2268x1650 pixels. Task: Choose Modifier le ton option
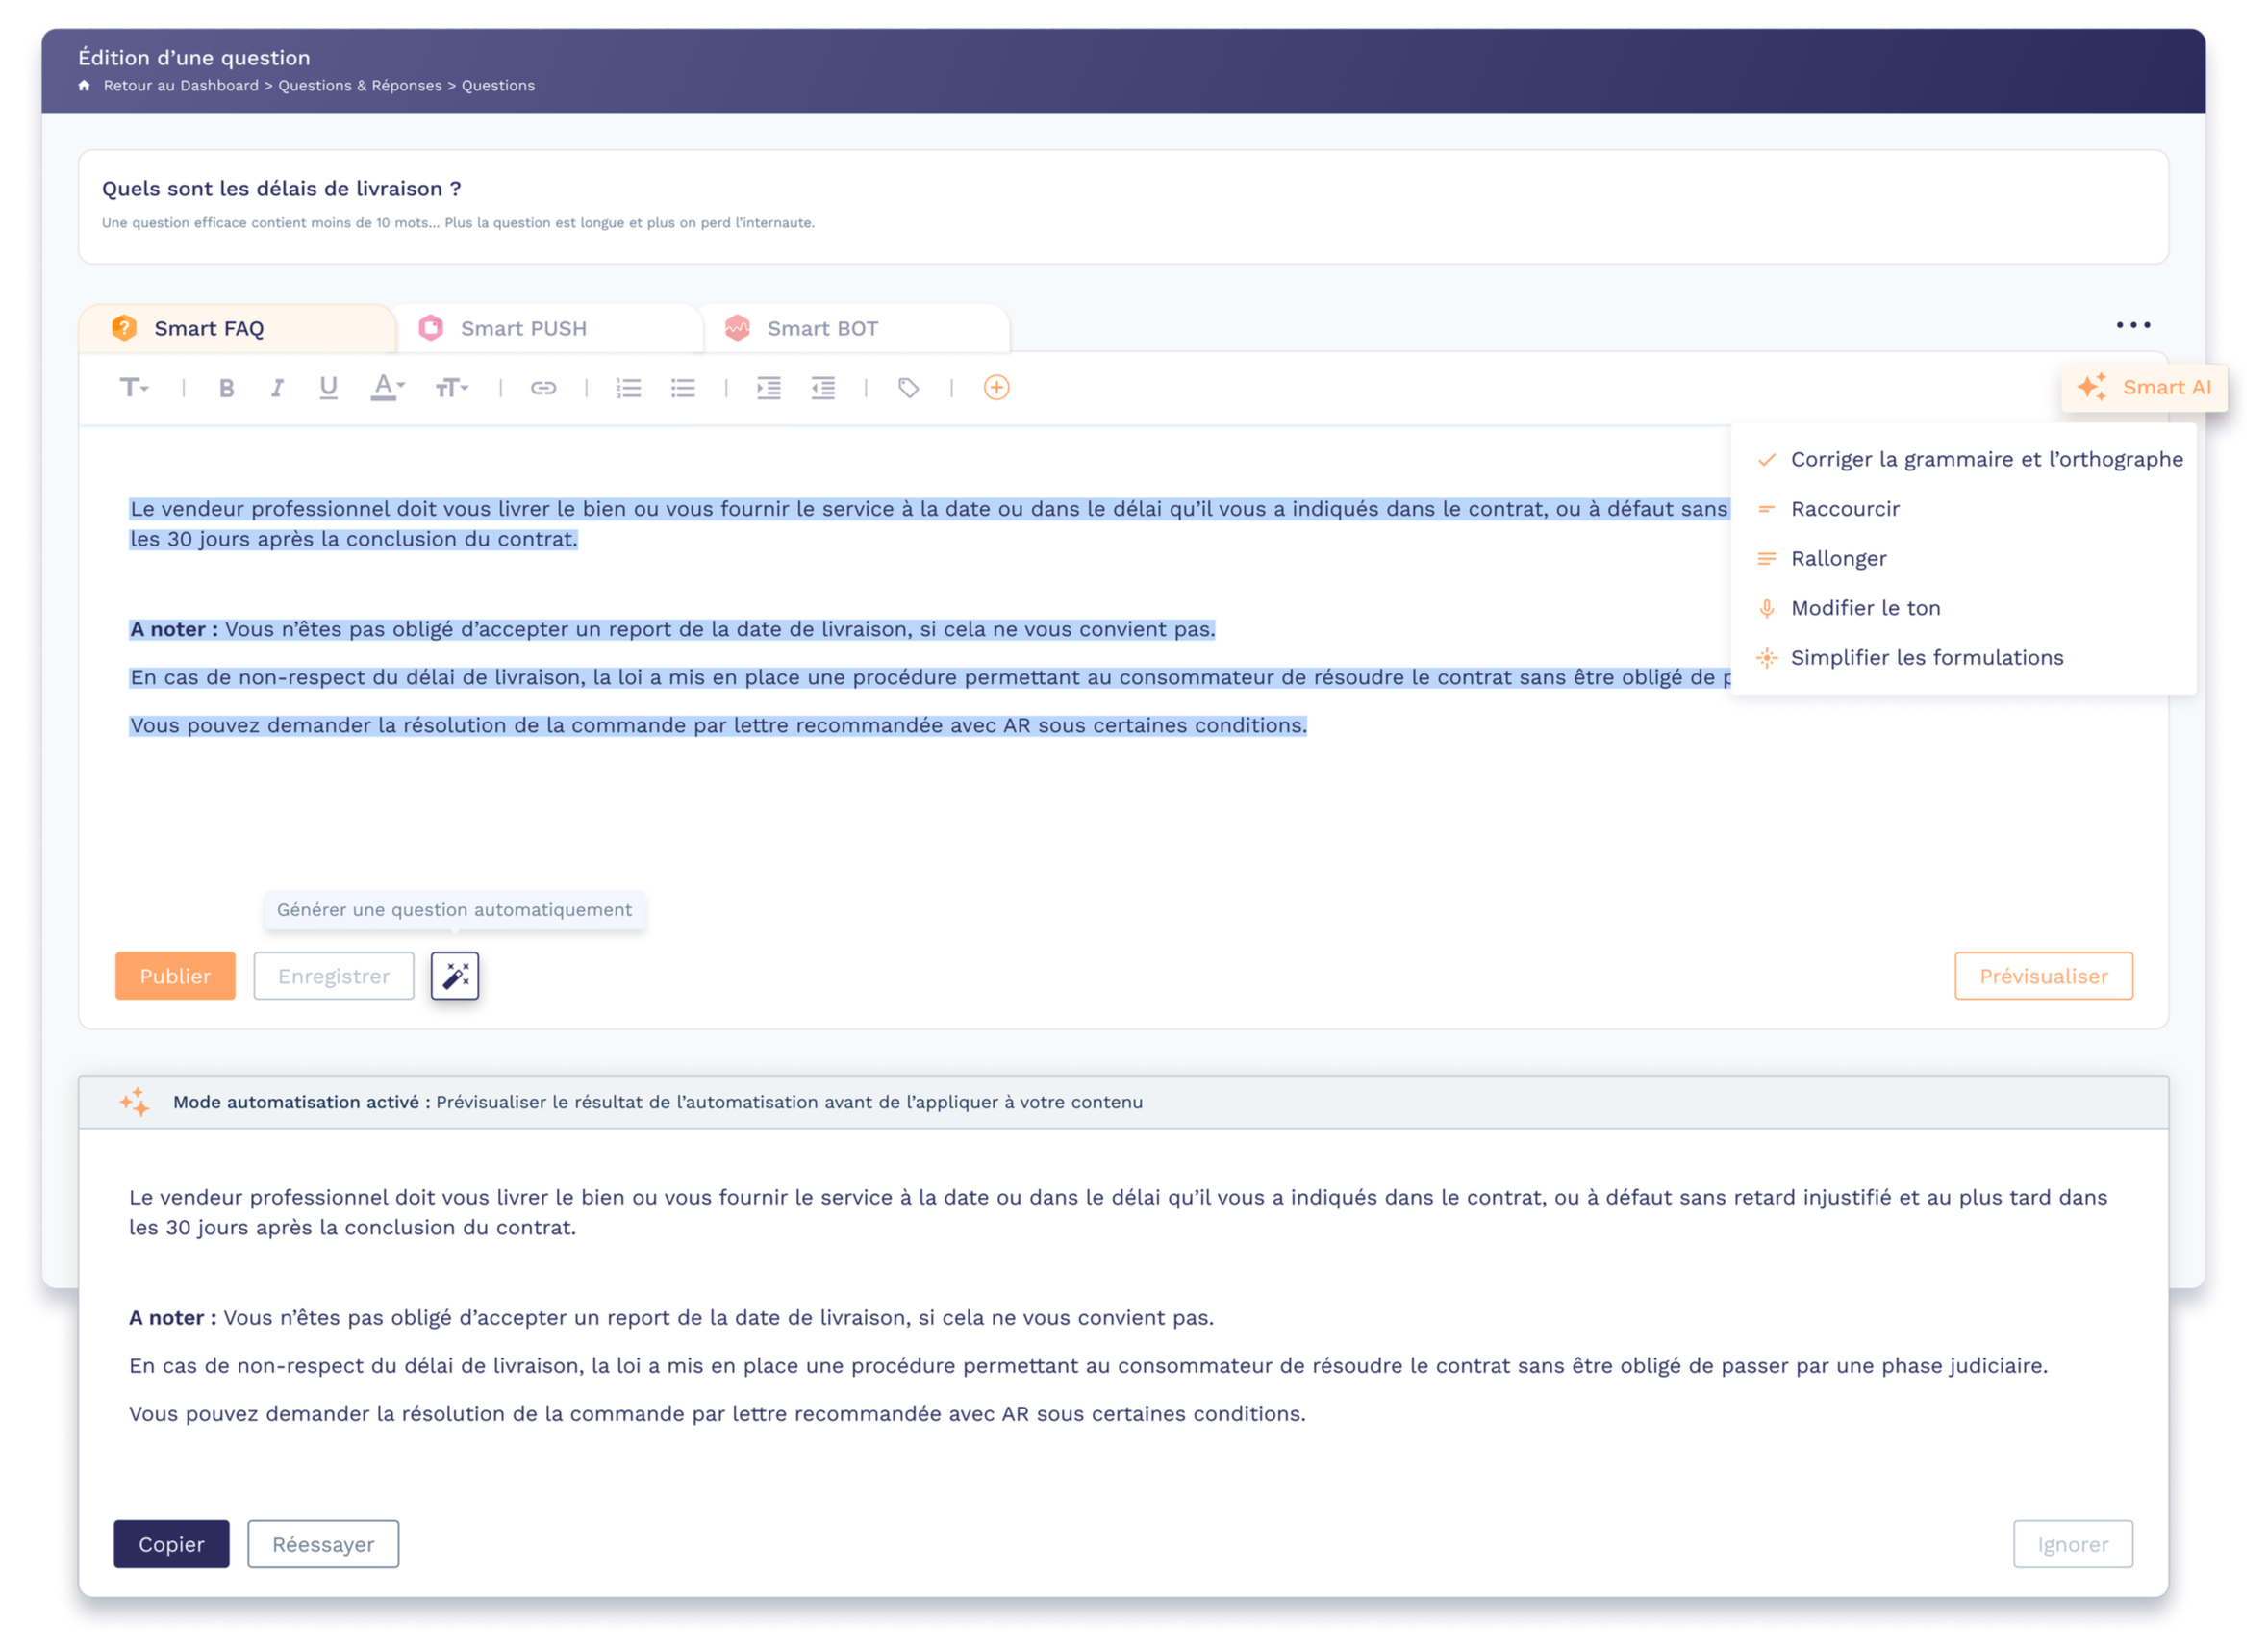click(1865, 608)
